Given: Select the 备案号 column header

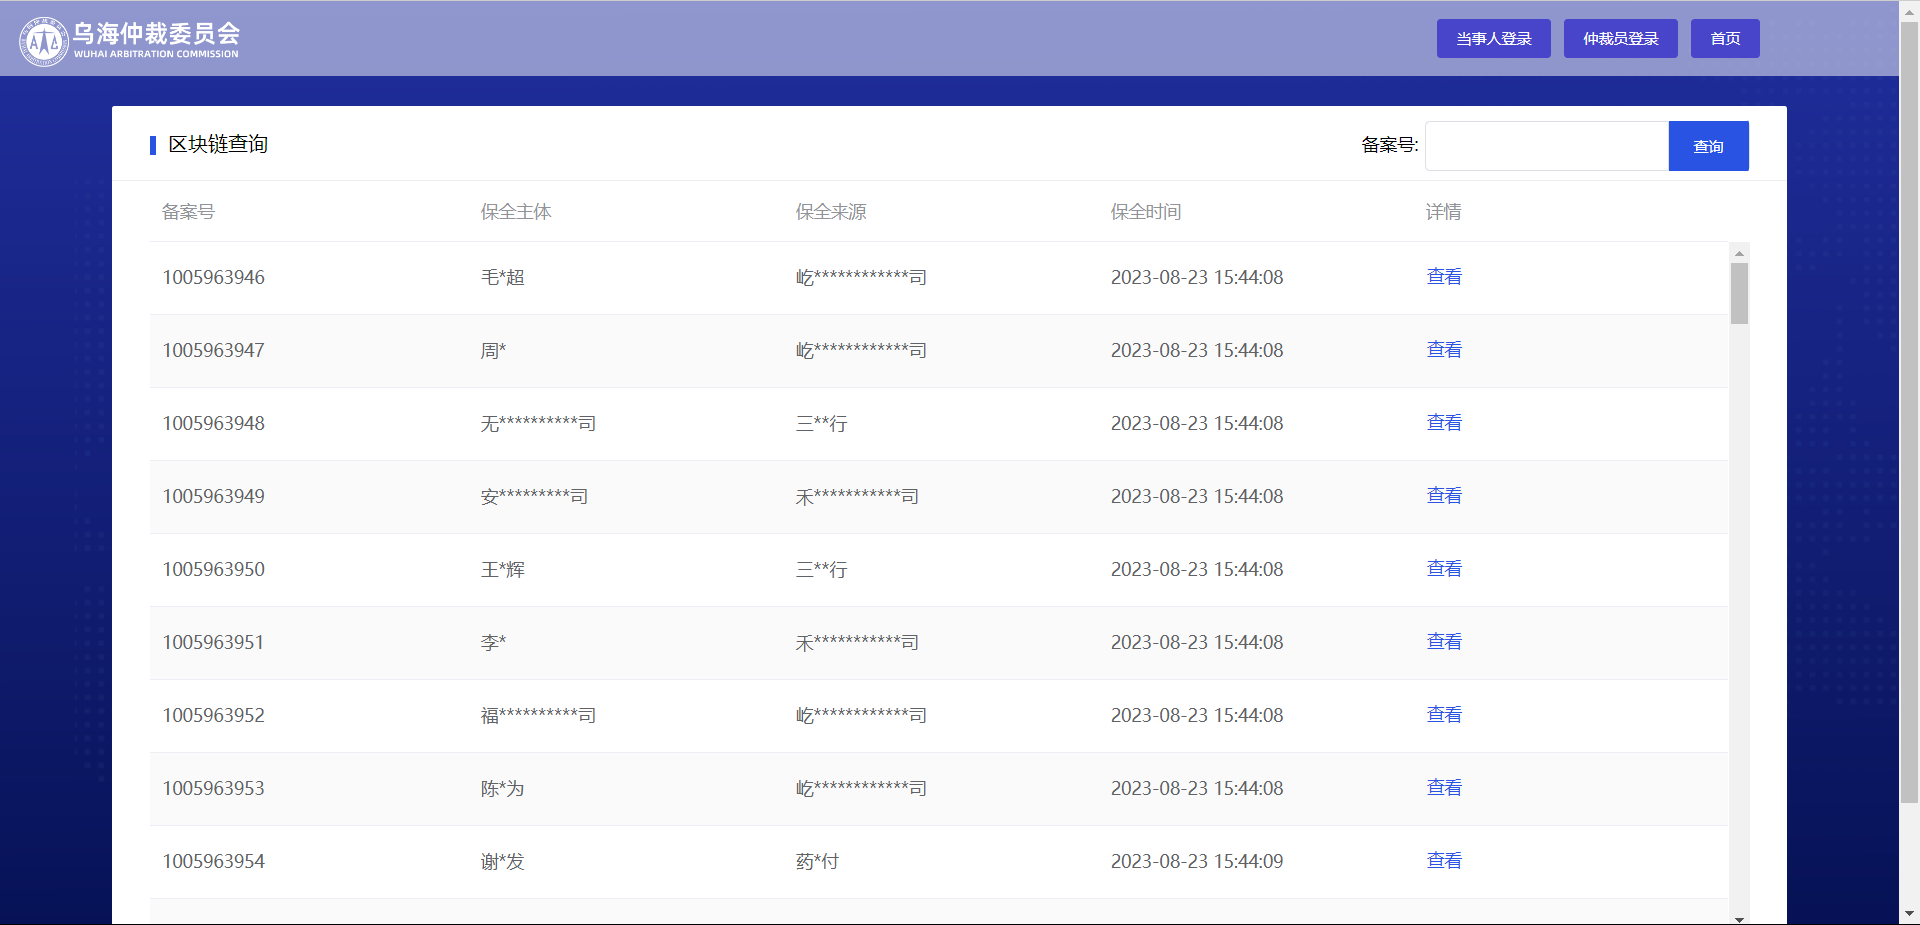Looking at the screenshot, I should coord(188,212).
